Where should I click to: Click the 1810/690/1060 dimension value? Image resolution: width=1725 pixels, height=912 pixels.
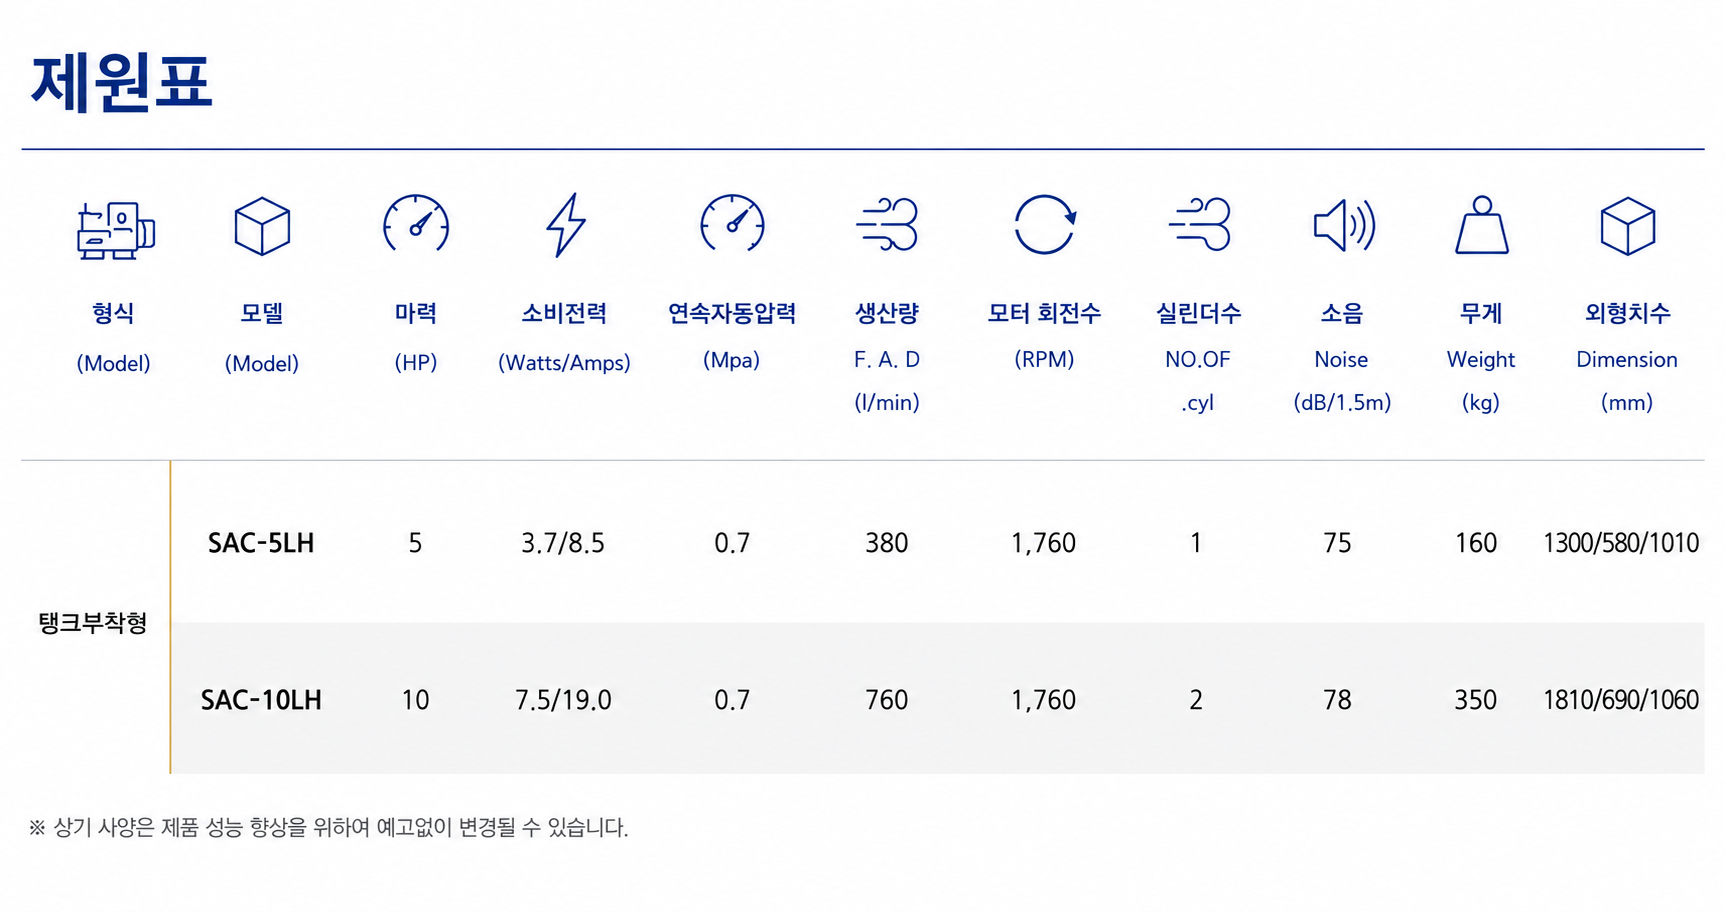tap(1620, 700)
